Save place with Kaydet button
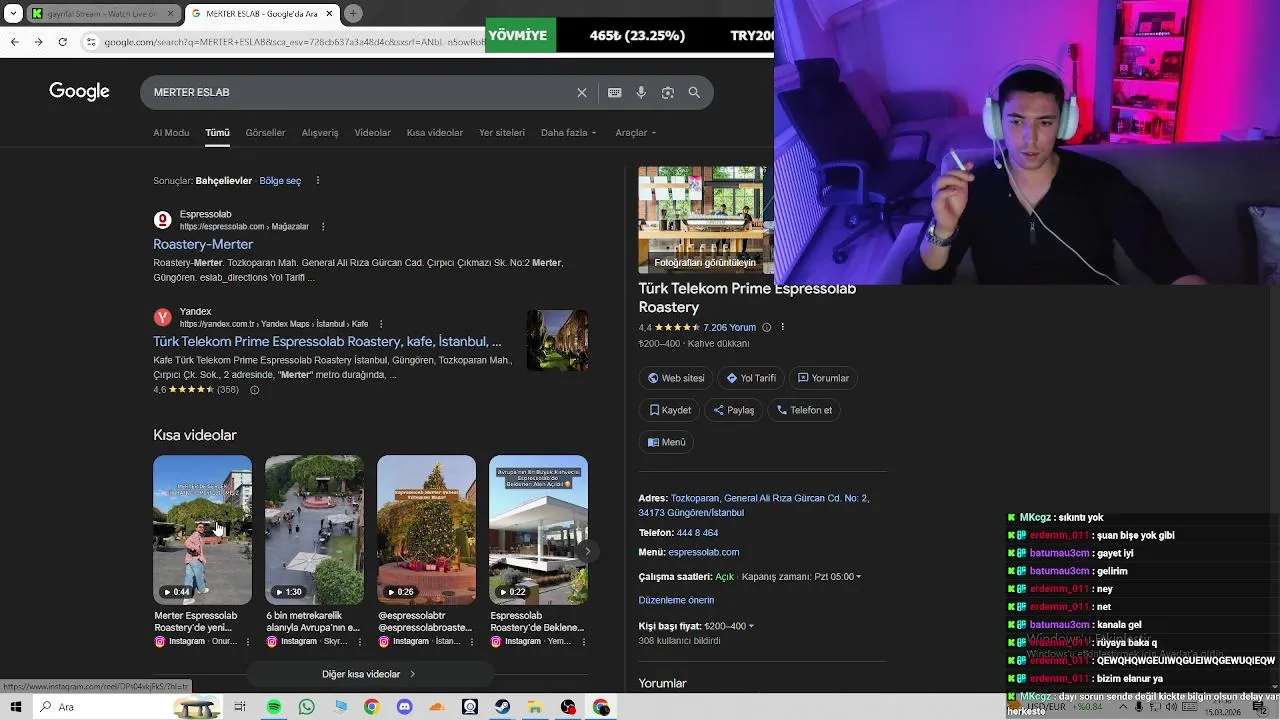This screenshot has height=720, width=1280. [x=670, y=410]
